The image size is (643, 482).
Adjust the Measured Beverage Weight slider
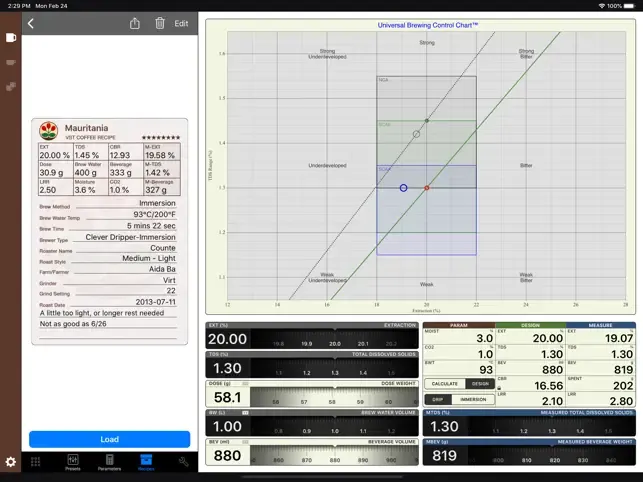pos(552,456)
